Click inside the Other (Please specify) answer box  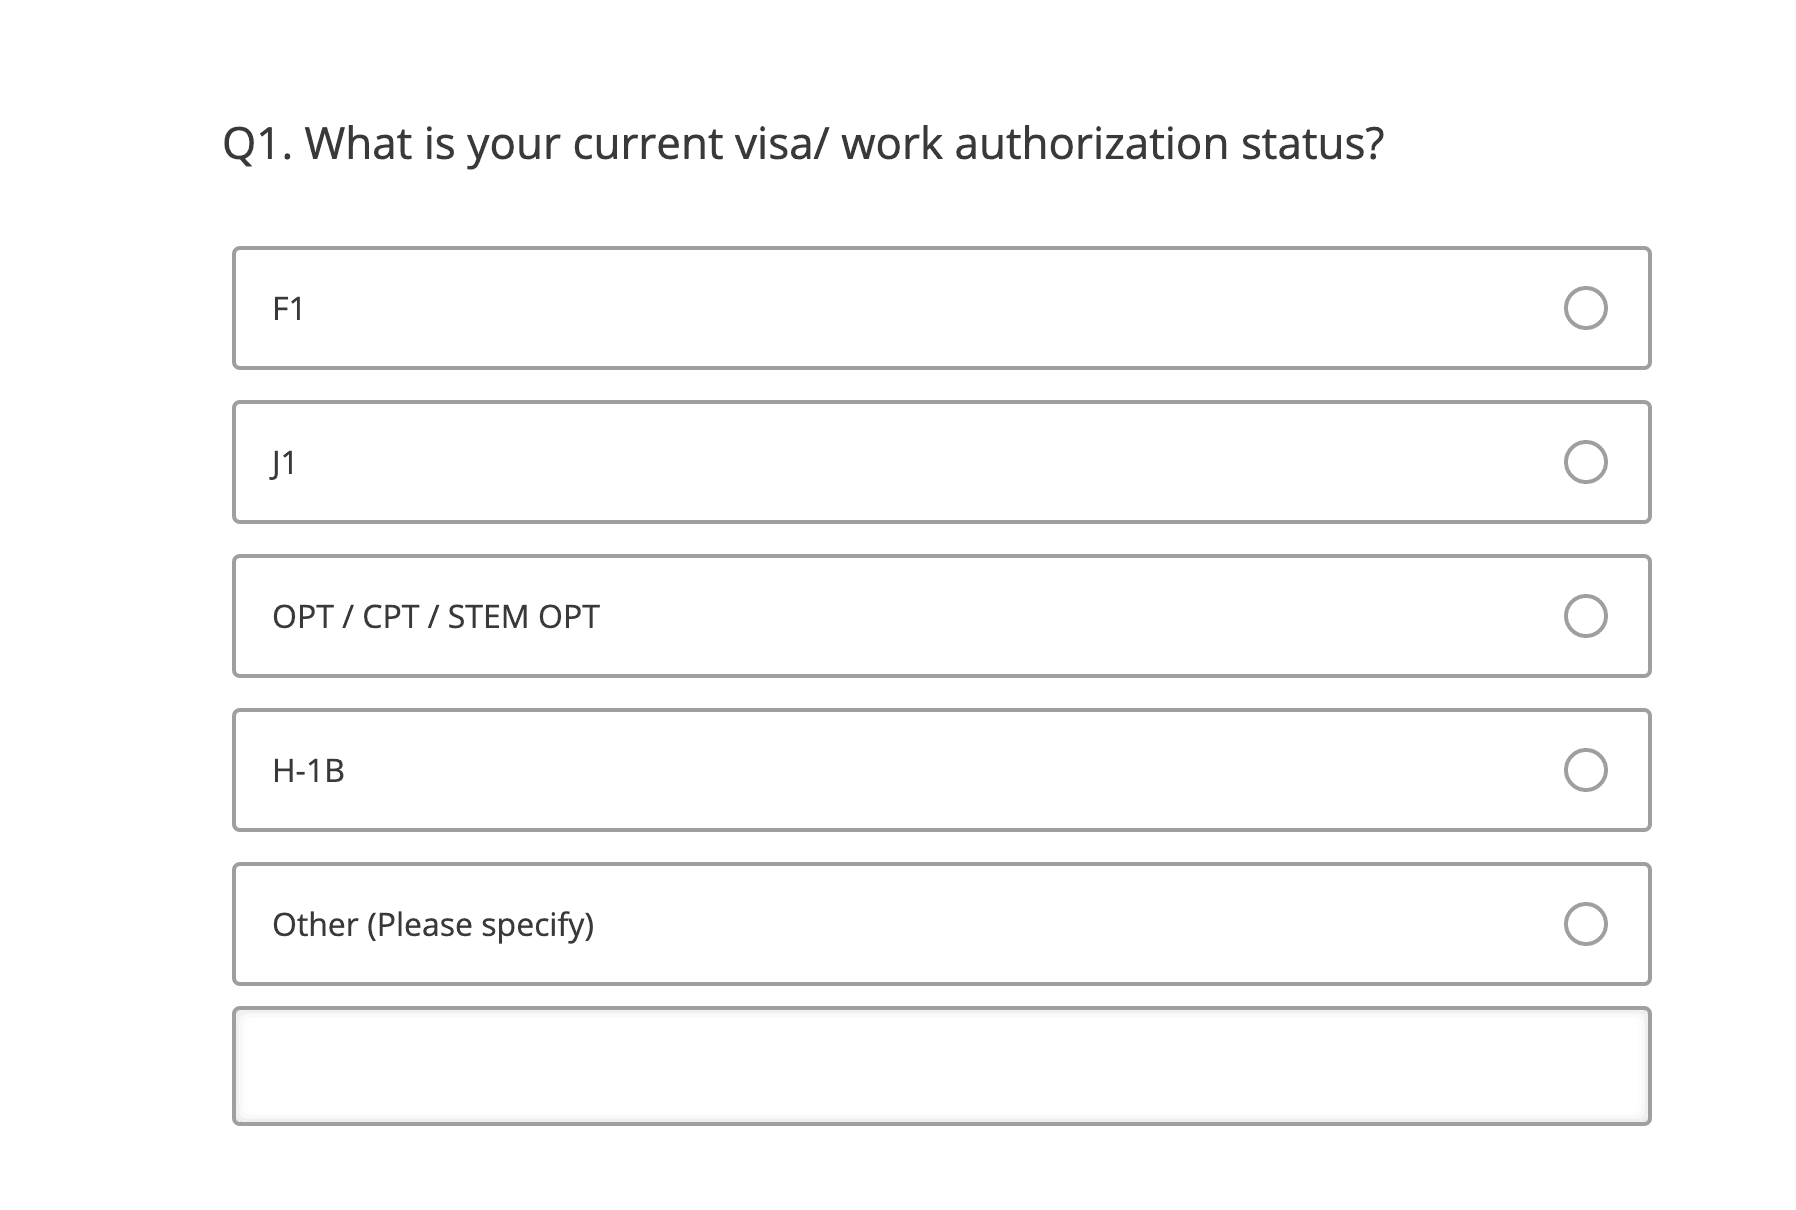941,924
